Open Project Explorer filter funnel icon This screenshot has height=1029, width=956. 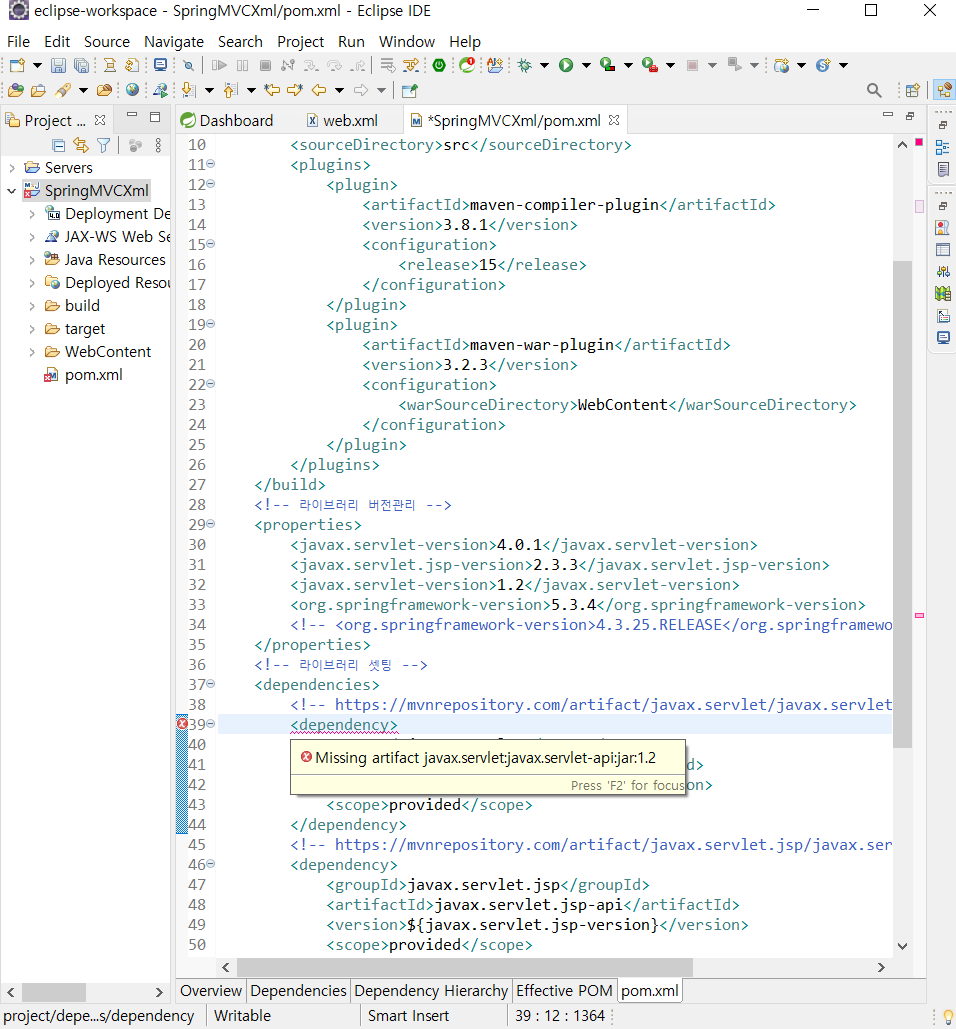click(x=103, y=145)
